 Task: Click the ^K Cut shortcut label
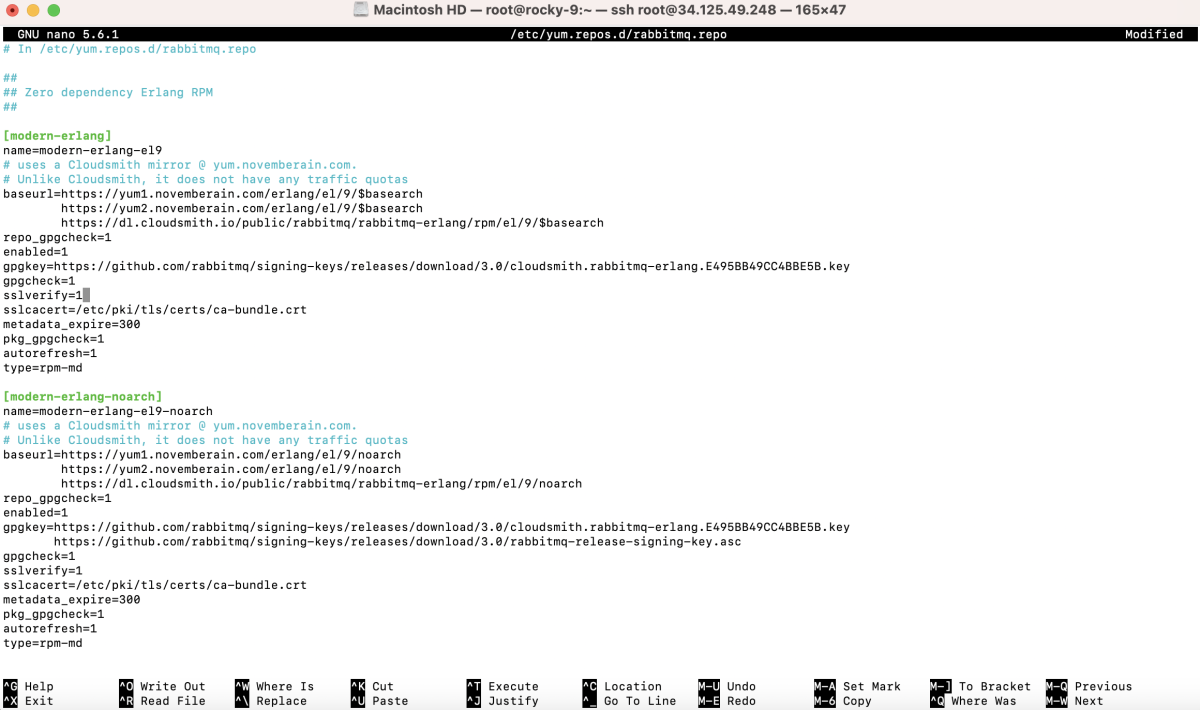[x=373, y=687]
